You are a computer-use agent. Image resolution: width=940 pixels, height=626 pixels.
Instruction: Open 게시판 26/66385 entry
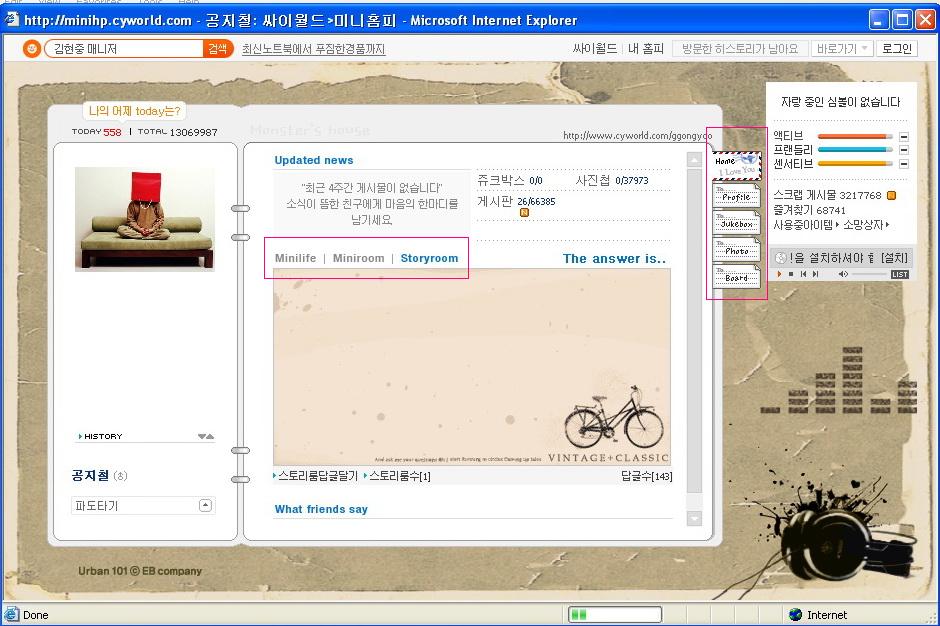click(516, 201)
